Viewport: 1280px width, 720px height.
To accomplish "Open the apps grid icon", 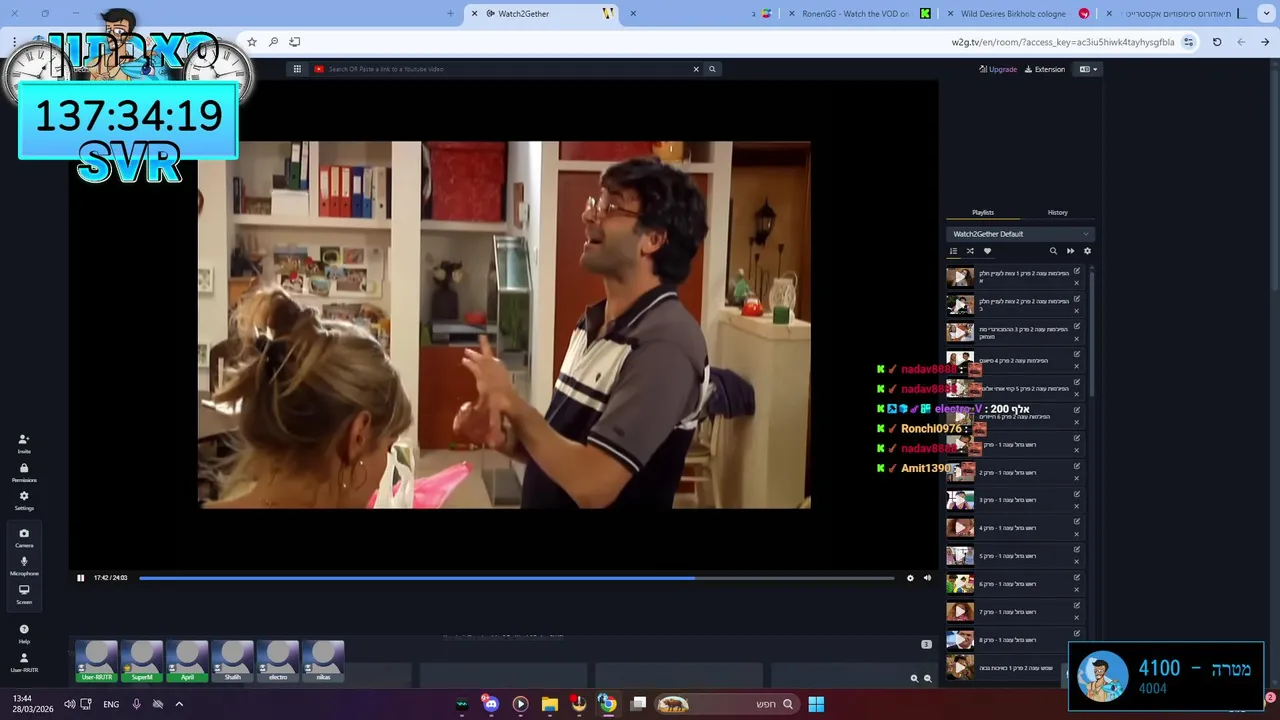I will tap(297, 69).
